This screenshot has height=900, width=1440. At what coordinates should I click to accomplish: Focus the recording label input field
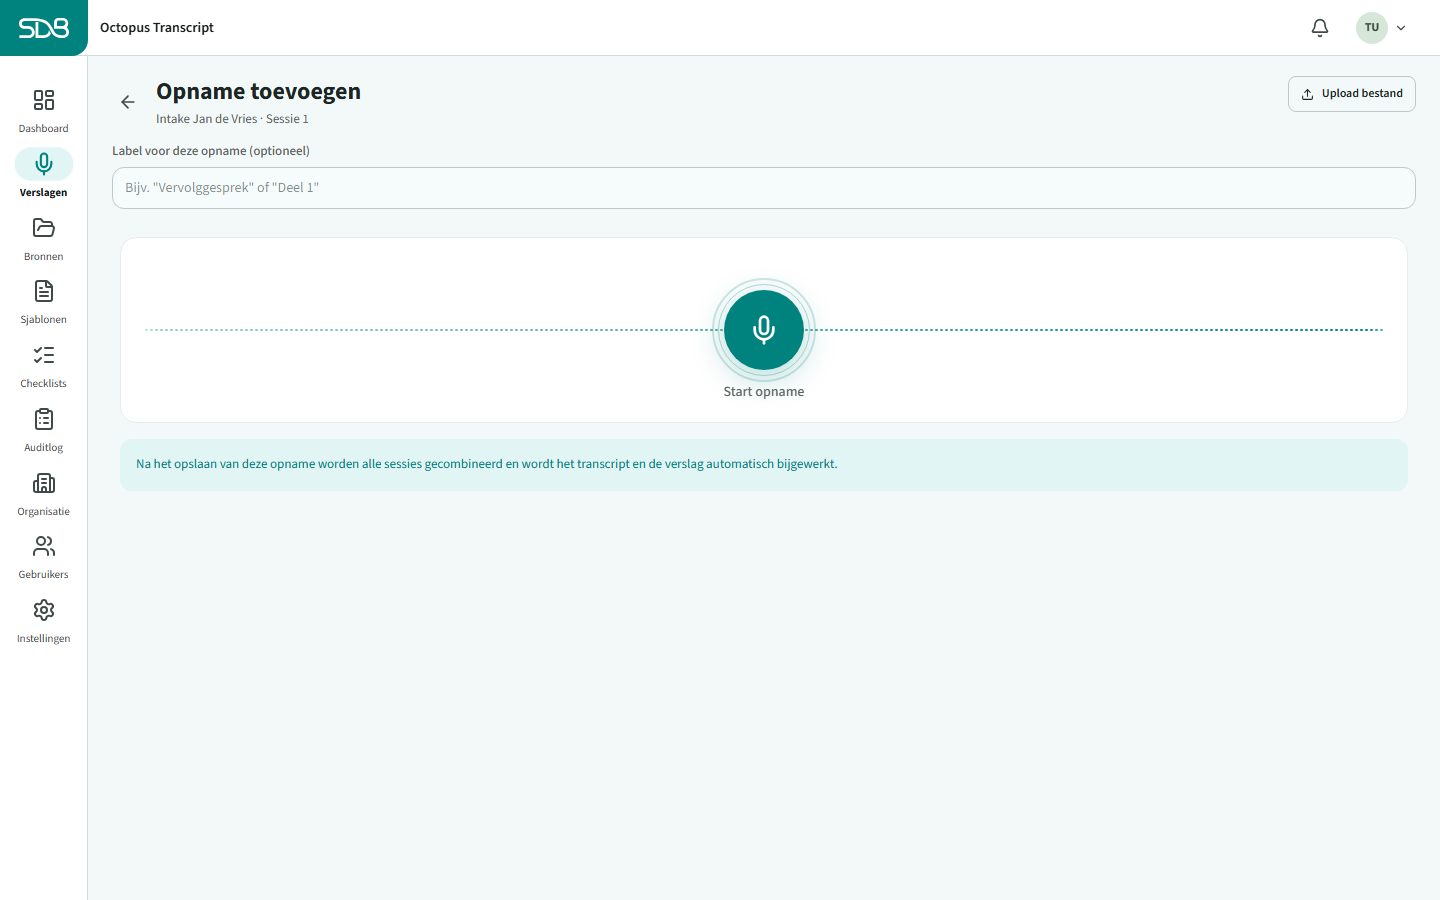point(764,188)
